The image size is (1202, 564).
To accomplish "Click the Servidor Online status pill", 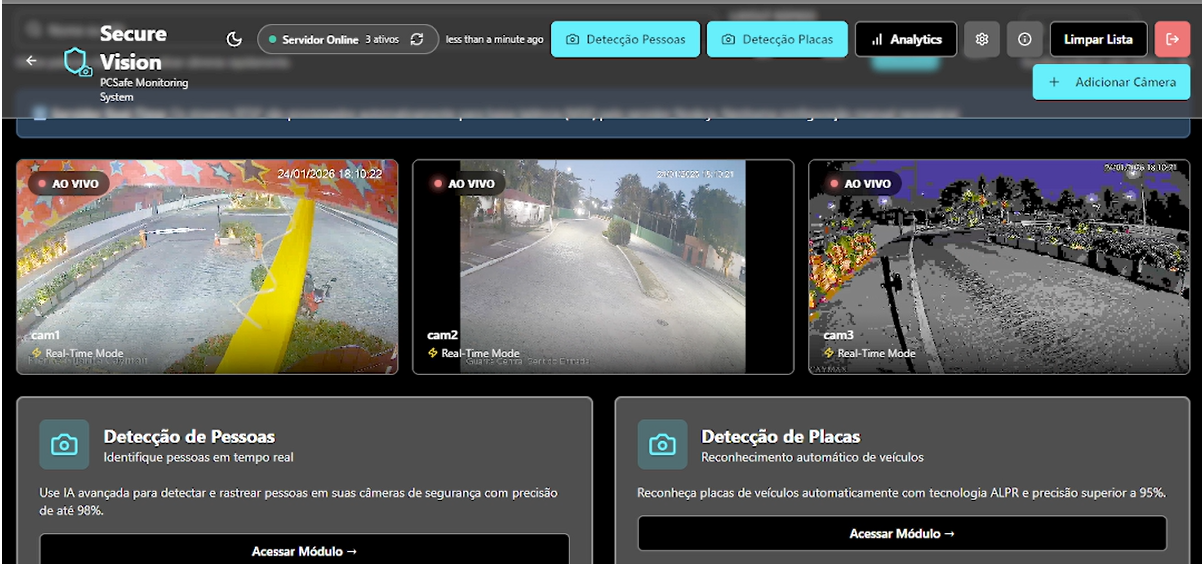I will coord(348,39).
